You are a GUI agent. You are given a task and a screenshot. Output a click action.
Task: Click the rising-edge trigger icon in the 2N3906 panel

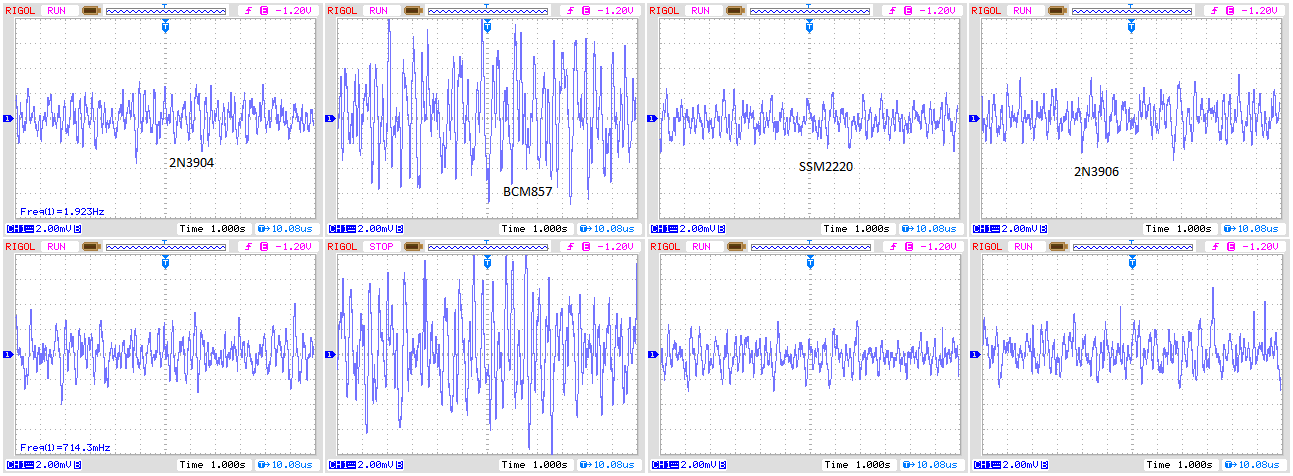(x=1216, y=10)
